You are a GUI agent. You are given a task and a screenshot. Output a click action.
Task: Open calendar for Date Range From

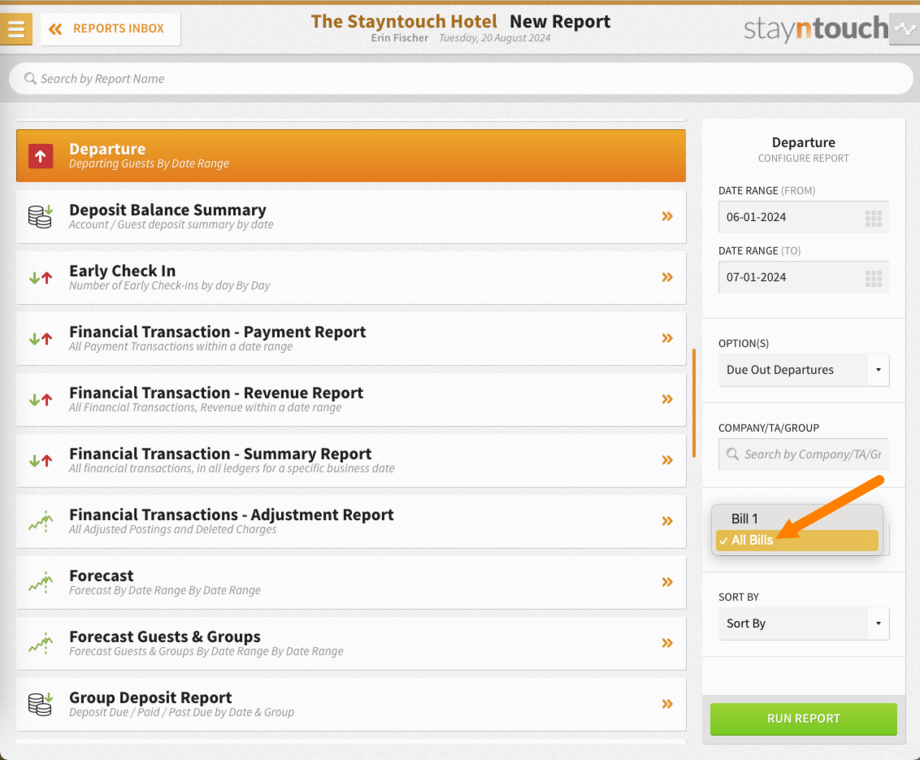pos(874,218)
